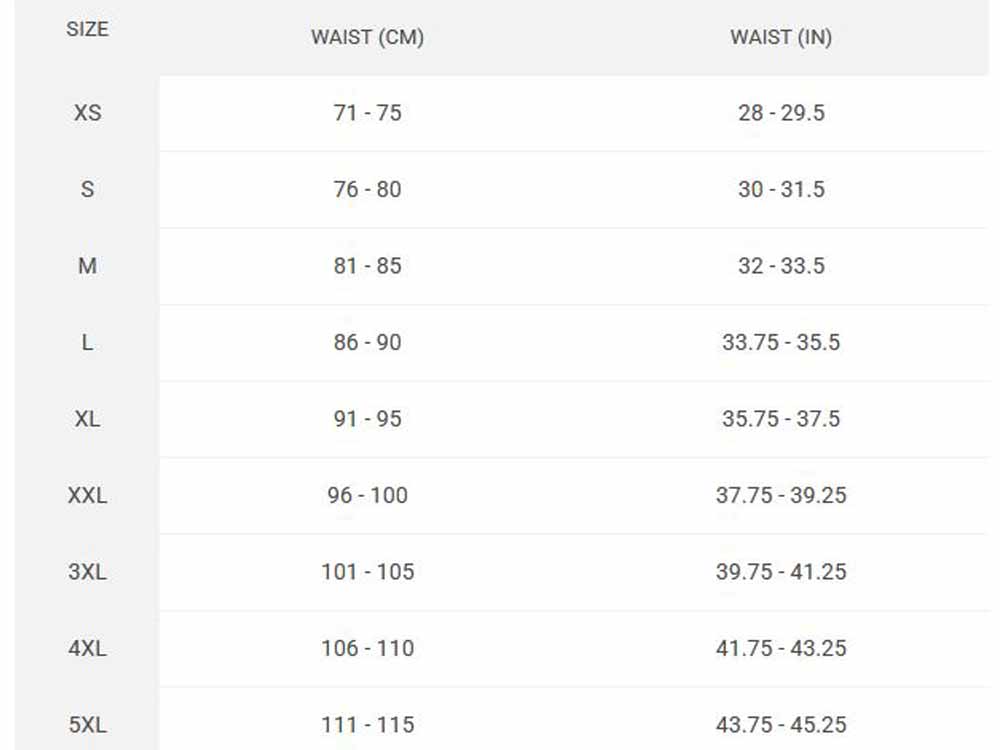This screenshot has width=1000, height=750.
Task: Click the XXL size label
Action: [87, 495]
